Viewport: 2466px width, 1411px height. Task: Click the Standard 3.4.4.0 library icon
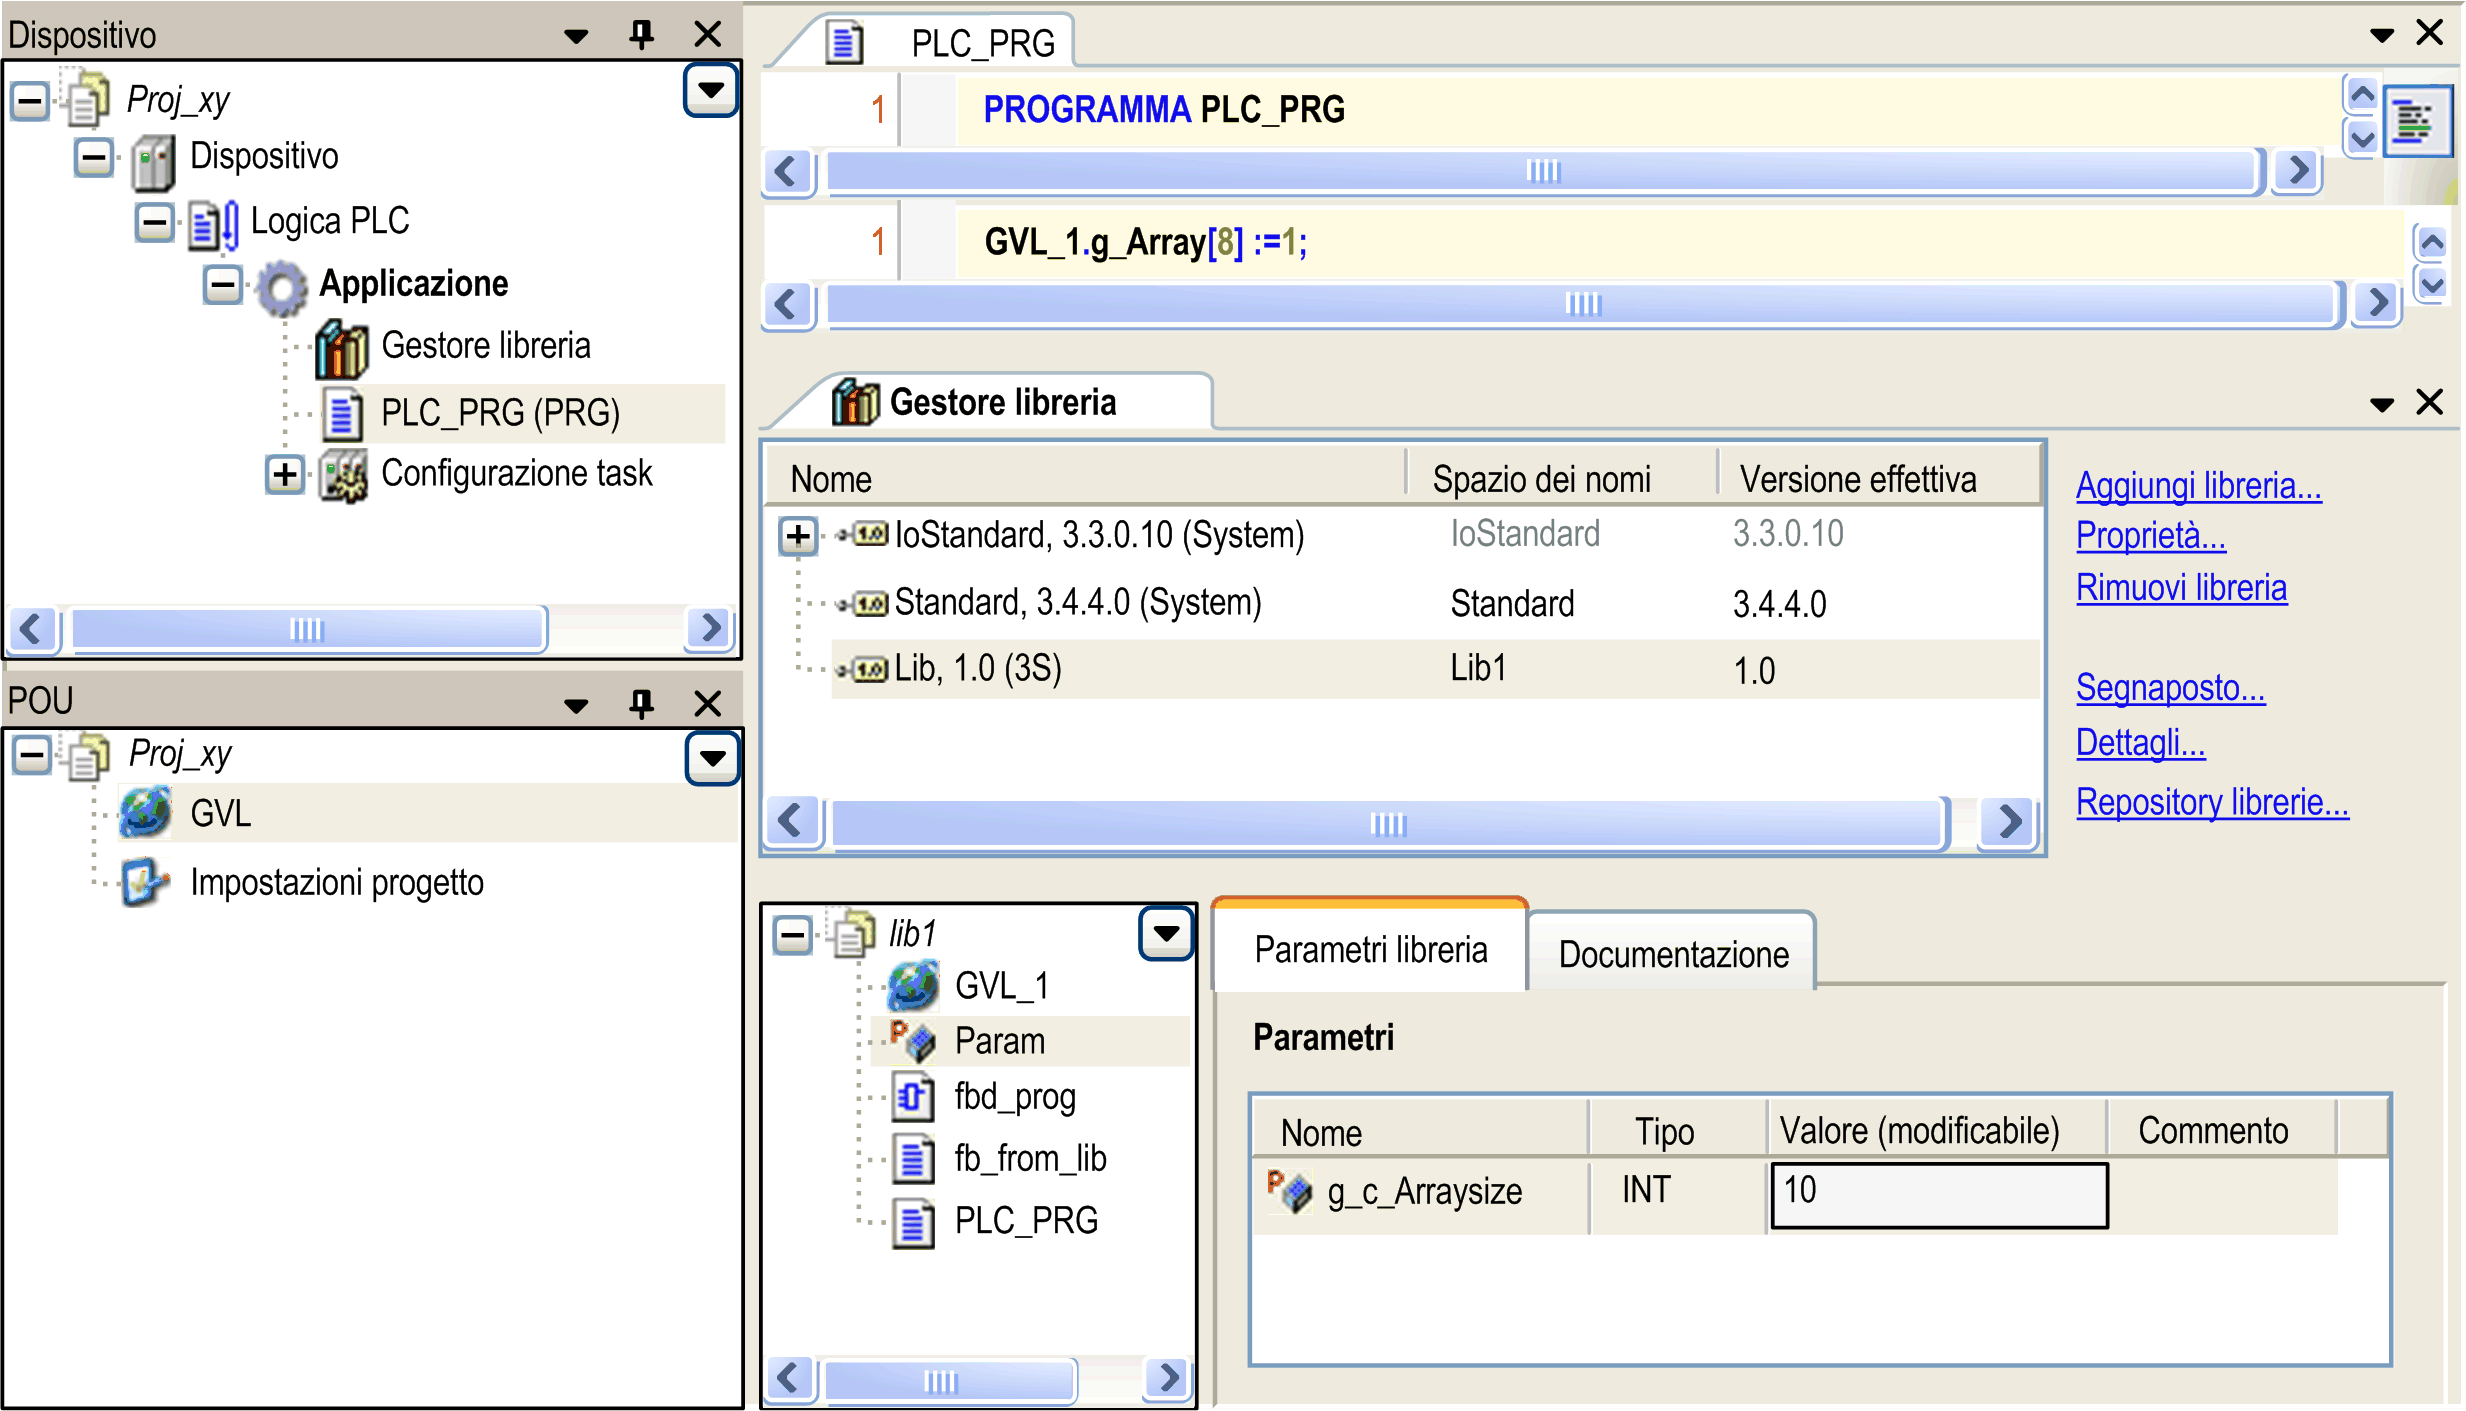864,603
